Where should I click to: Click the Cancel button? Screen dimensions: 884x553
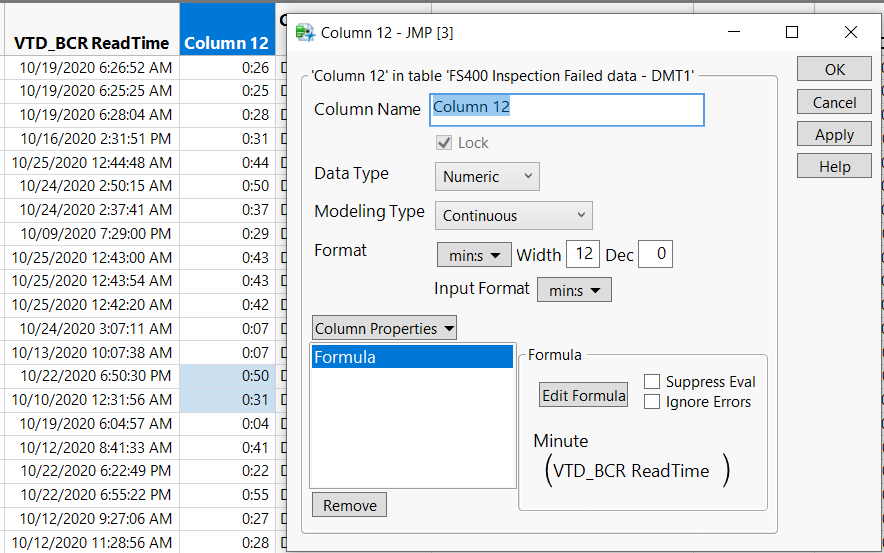click(x=834, y=102)
